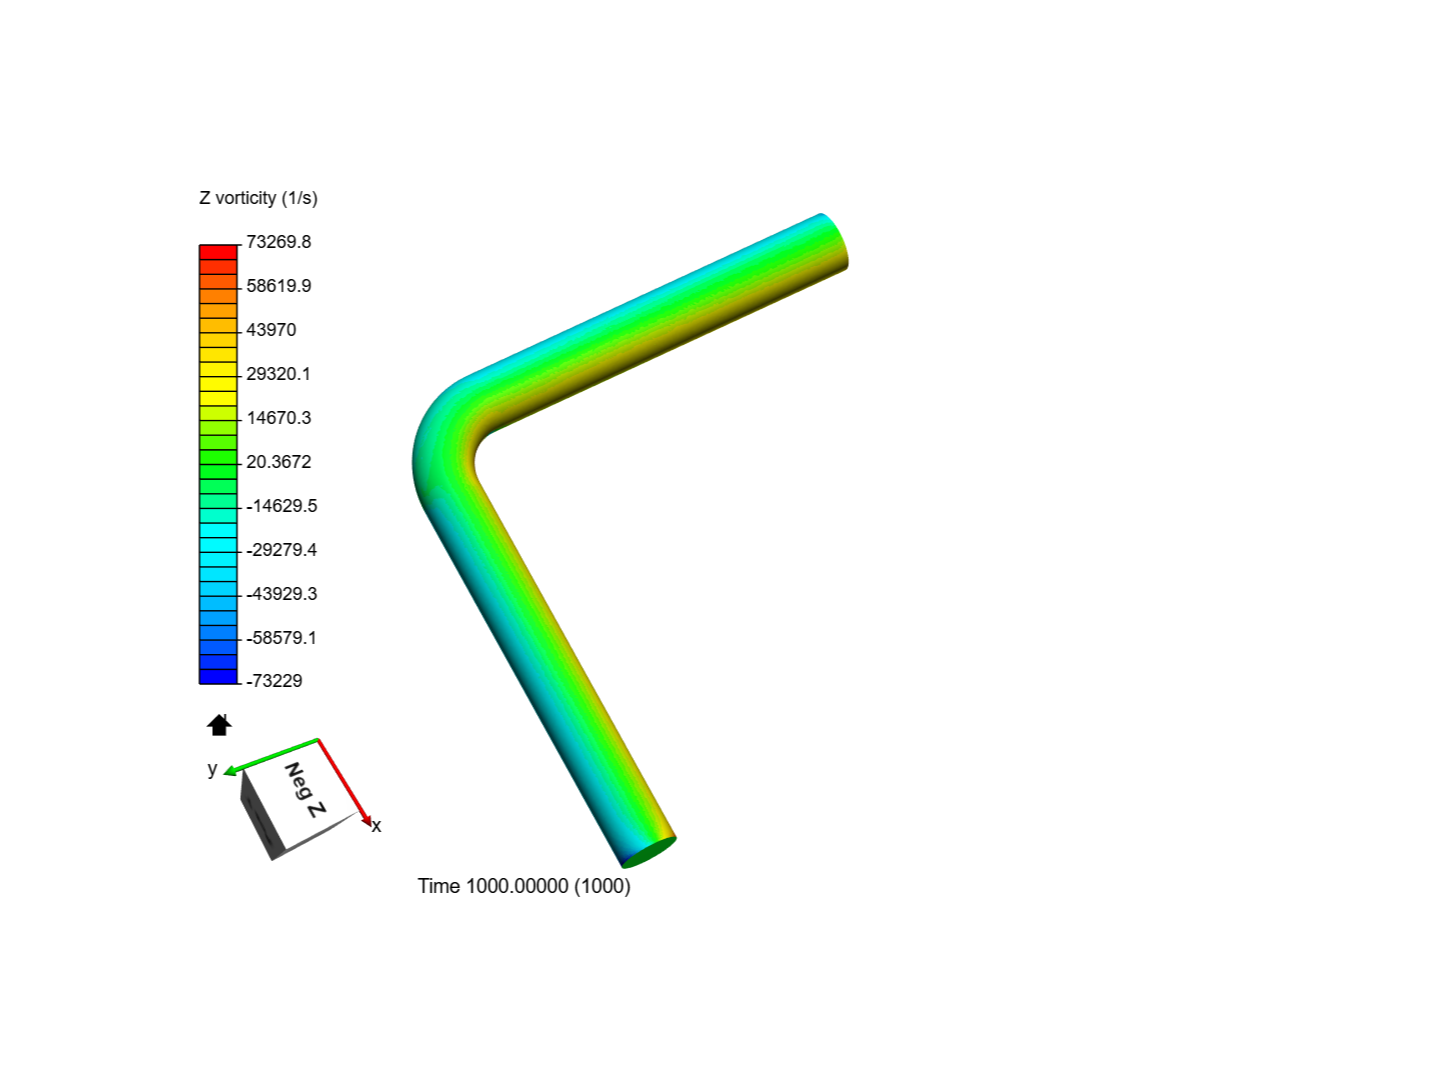Click the dark blue bottom legend swatch

pos(218,677)
